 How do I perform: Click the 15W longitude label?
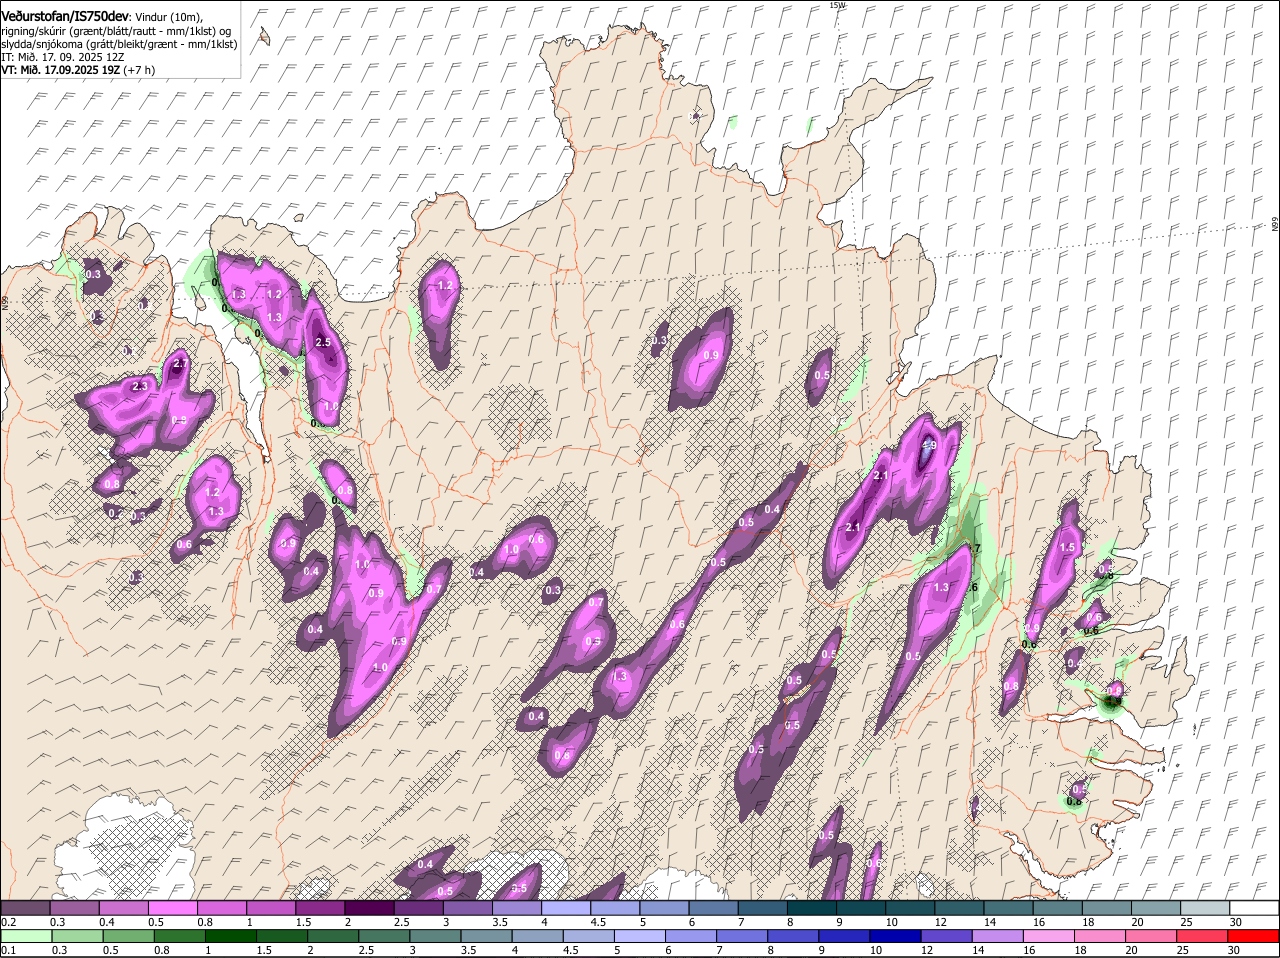[x=837, y=5]
